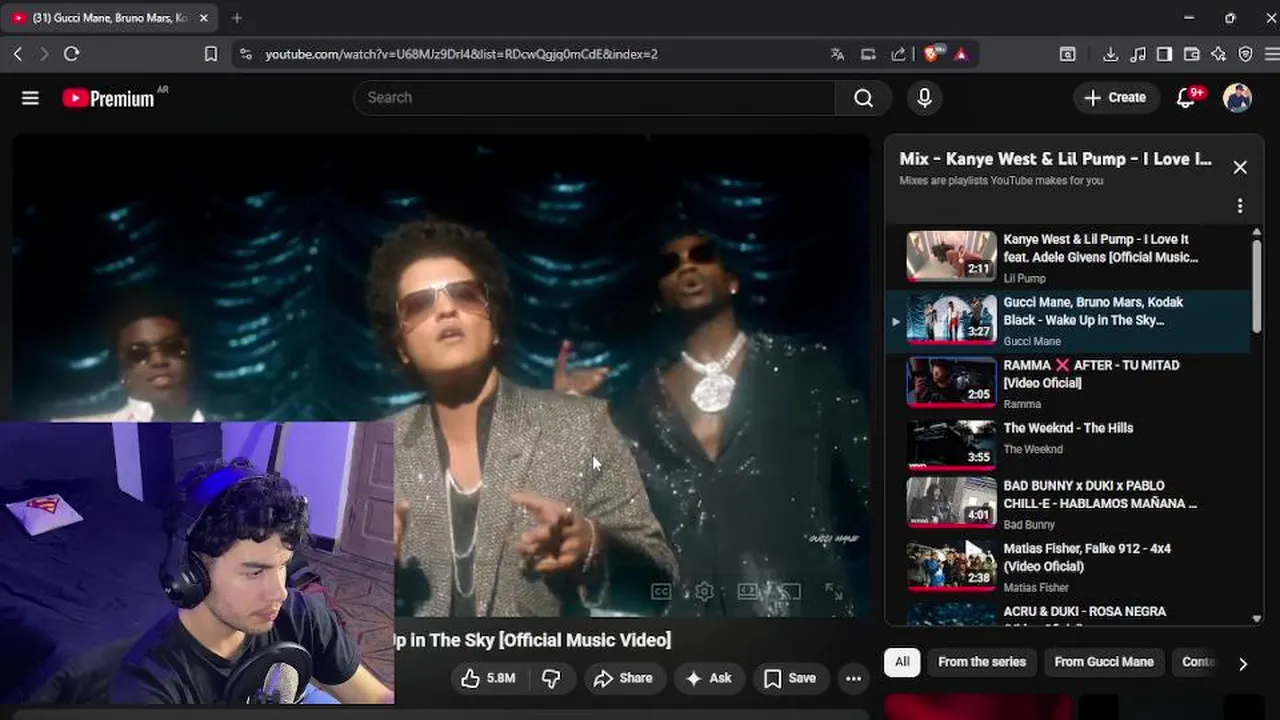Play RAMMA AFTER - TU MITAD from the mix
The height and width of the screenshot is (720, 1280).
tap(1067, 384)
